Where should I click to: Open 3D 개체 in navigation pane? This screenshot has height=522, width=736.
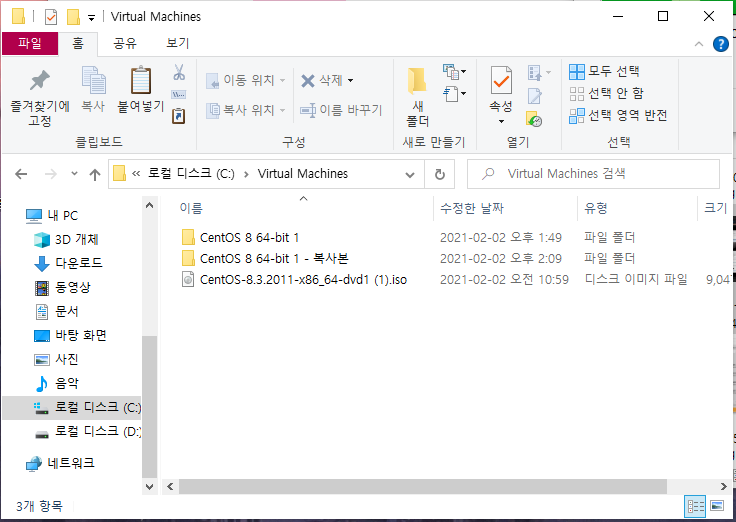point(67,239)
